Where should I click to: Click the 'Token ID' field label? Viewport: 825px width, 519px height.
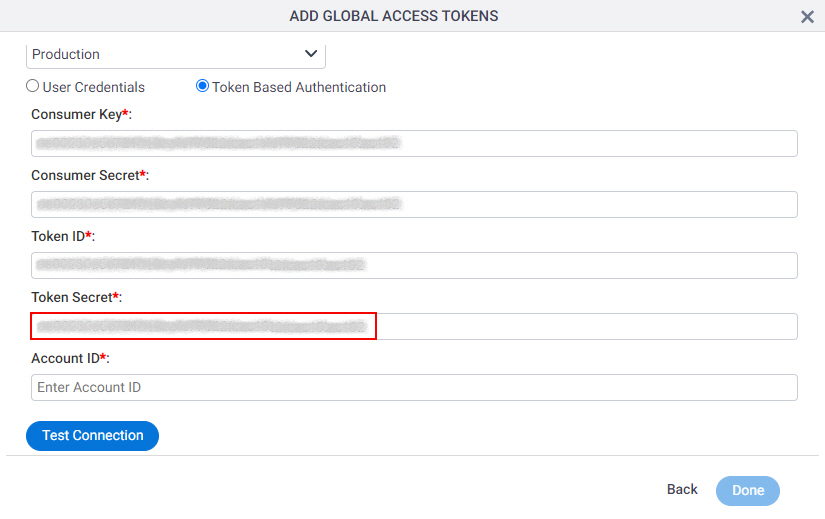click(x=63, y=236)
